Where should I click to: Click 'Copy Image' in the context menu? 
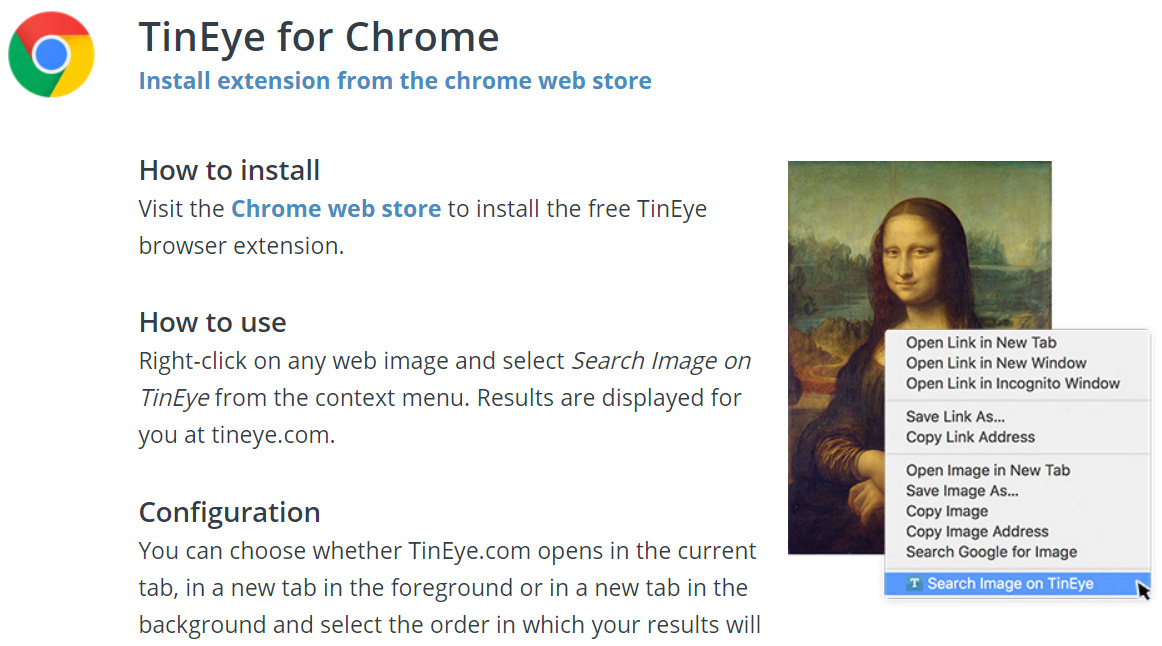click(947, 511)
